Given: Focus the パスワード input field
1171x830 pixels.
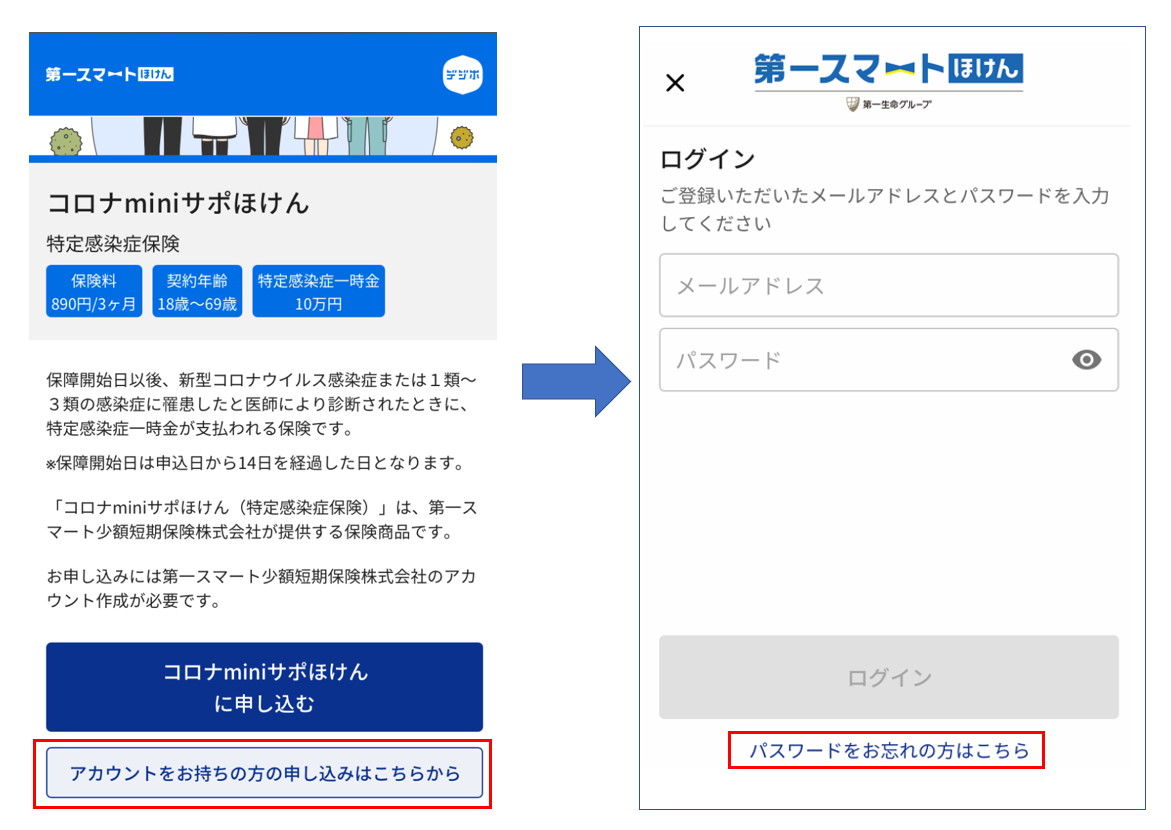Looking at the screenshot, I should [x=889, y=360].
